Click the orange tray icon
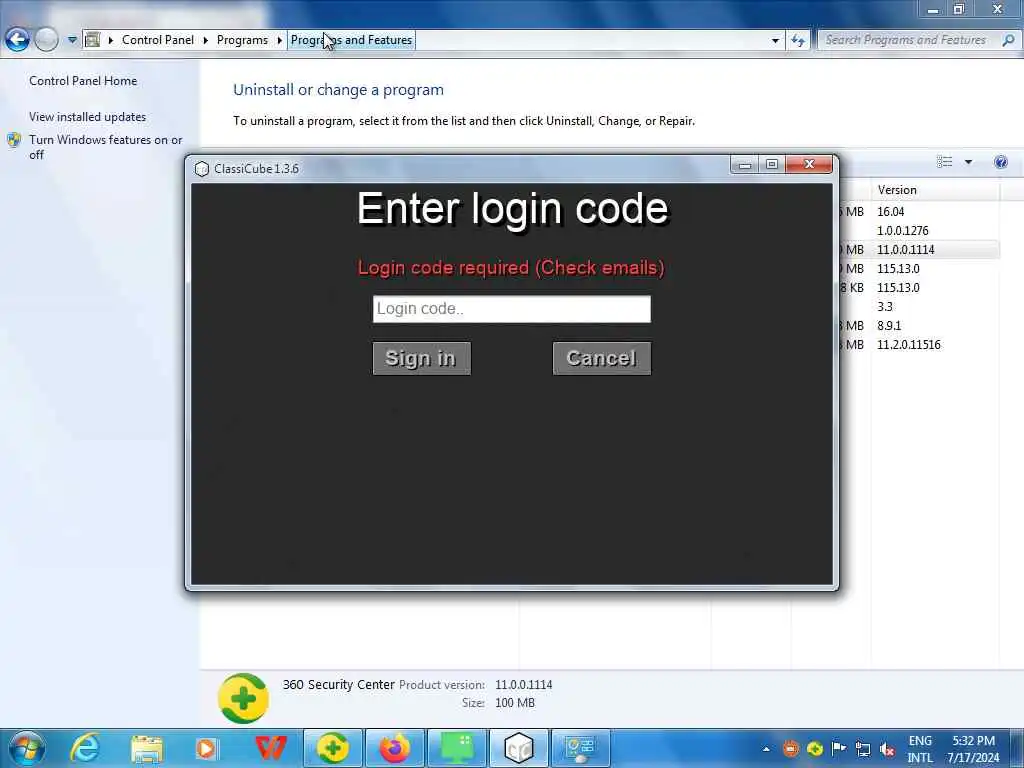1024x768 pixels. [x=790, y=749]
